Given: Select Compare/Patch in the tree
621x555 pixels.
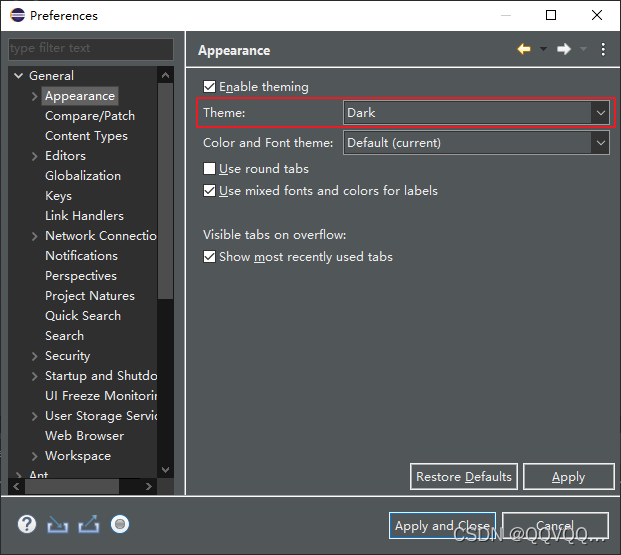Looking at the screenshot, I should point(90,116).
